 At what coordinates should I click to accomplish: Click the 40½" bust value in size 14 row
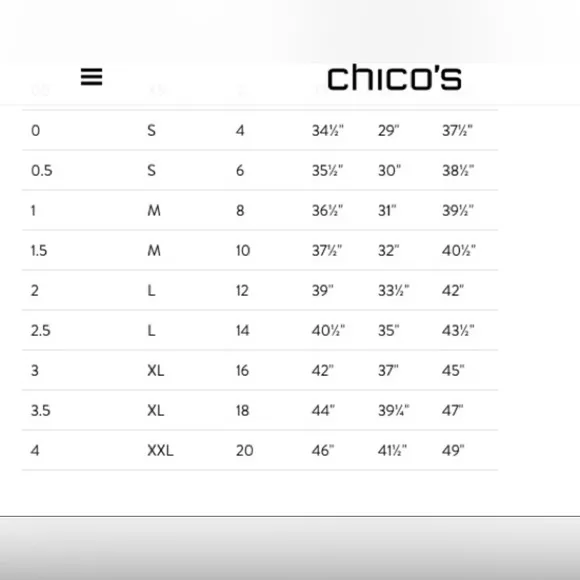click(328, 331)
